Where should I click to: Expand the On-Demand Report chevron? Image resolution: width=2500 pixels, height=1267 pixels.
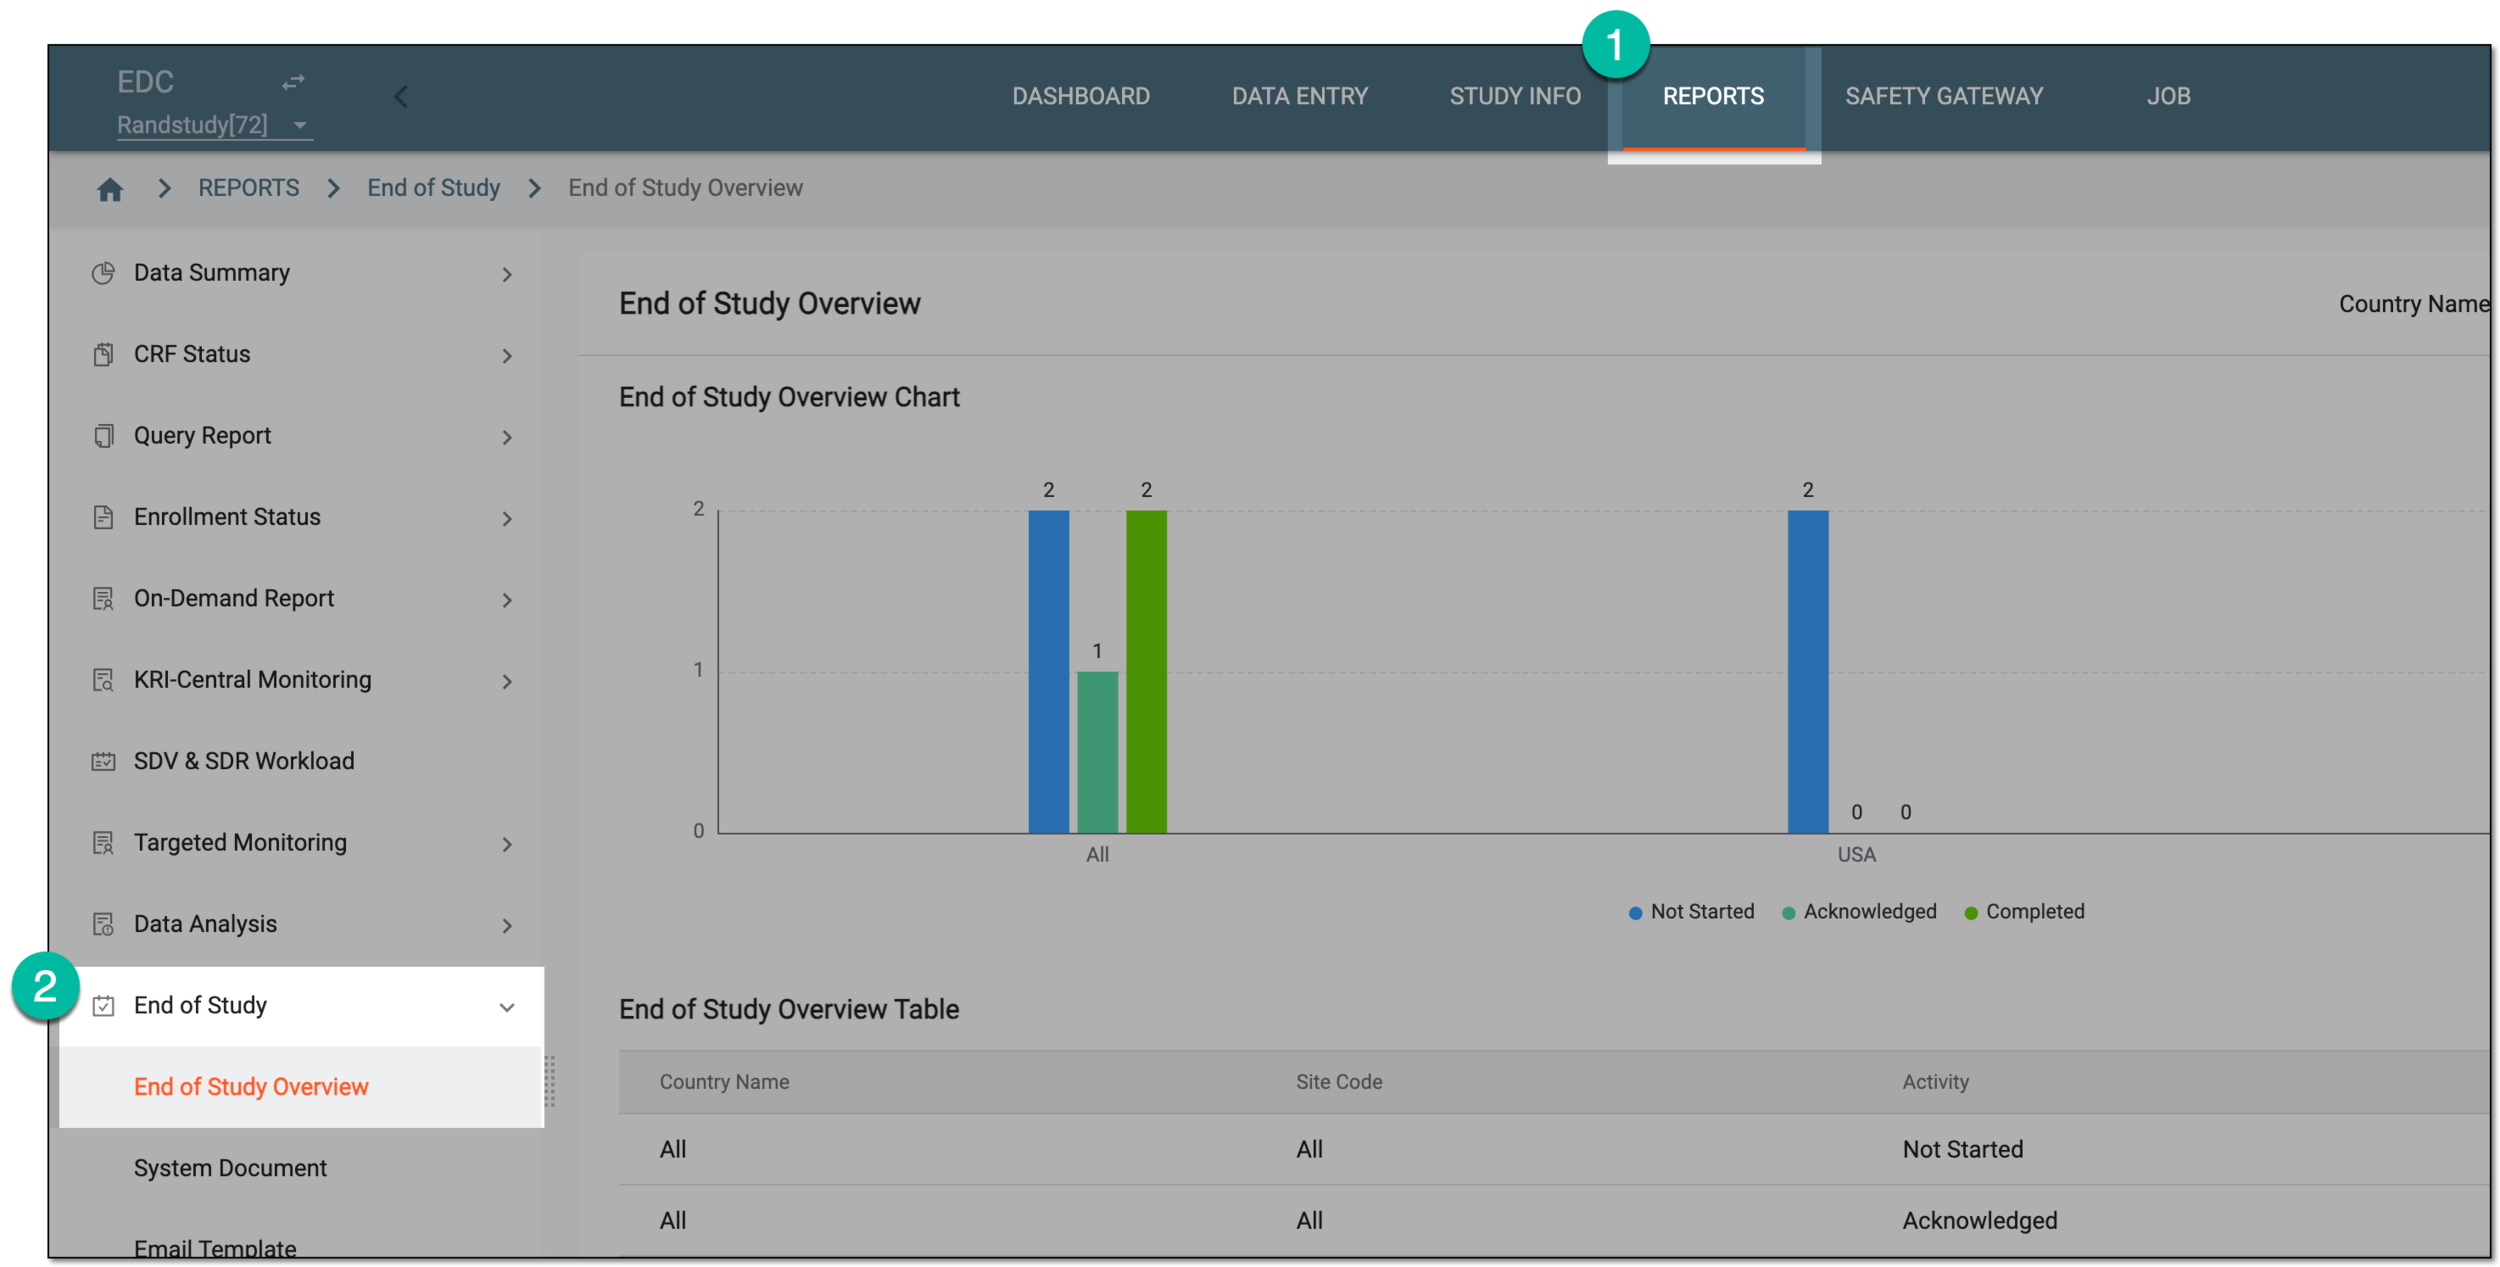pos(507,600)
